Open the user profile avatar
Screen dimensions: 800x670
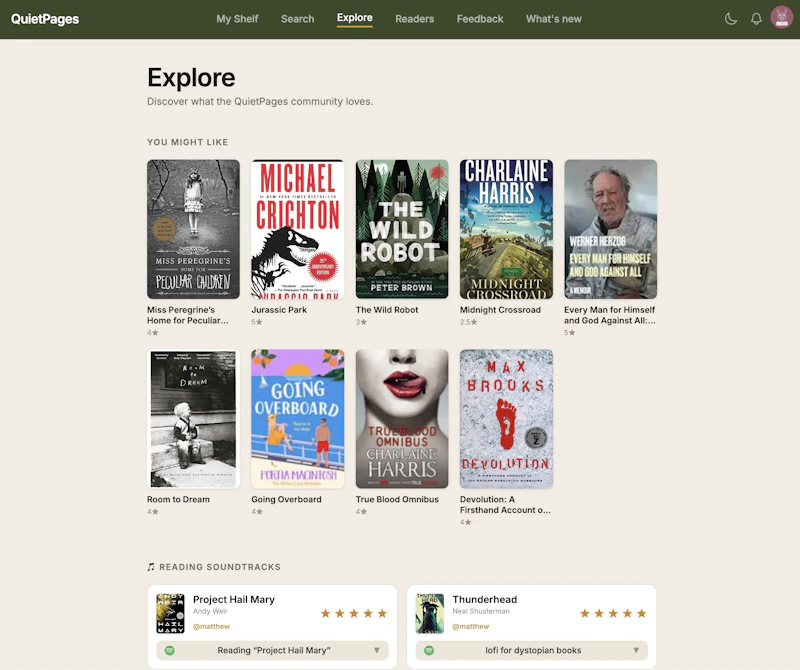tap(782, 17)
